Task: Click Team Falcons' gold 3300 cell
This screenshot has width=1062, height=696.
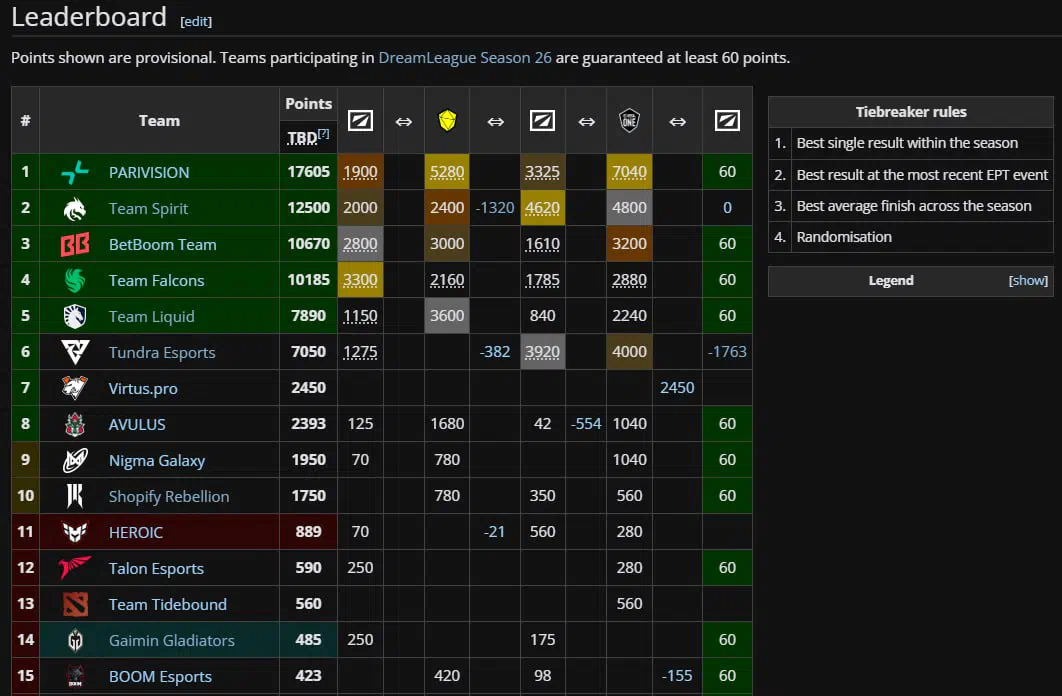Action: coord(360,280)
